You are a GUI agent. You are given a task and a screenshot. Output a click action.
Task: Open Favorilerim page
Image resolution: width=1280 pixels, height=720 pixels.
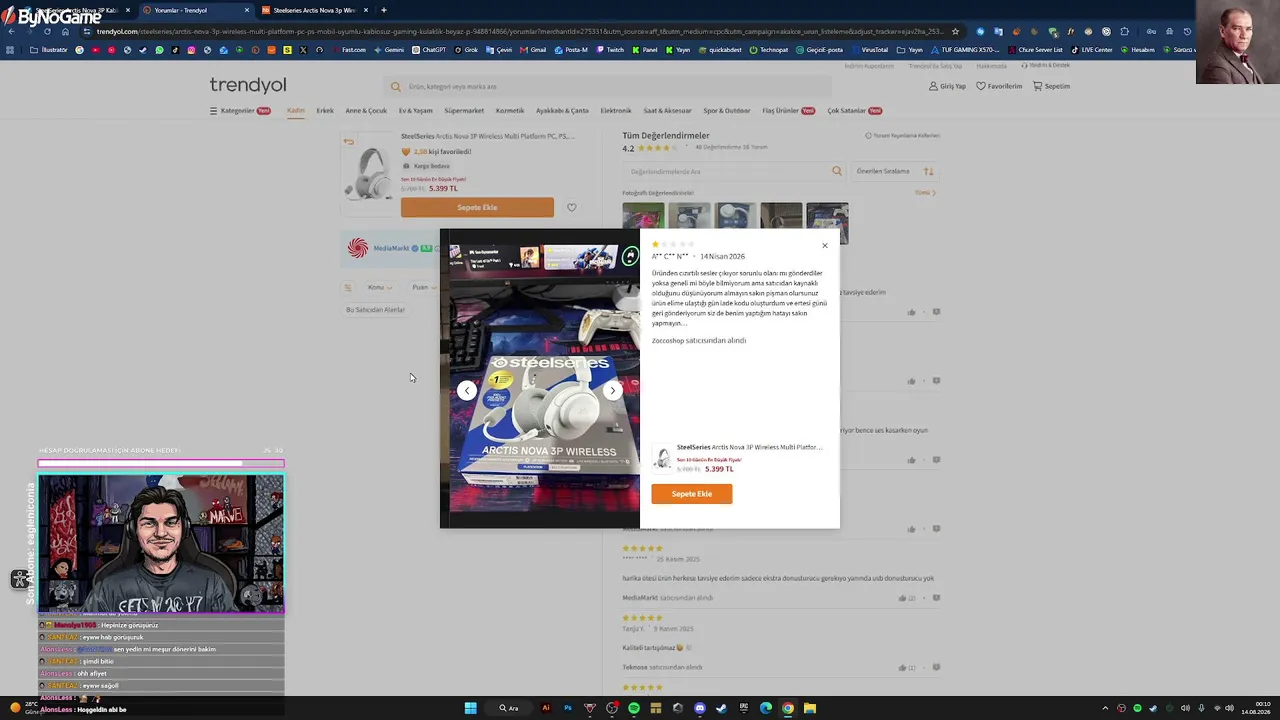pos(999,86)
